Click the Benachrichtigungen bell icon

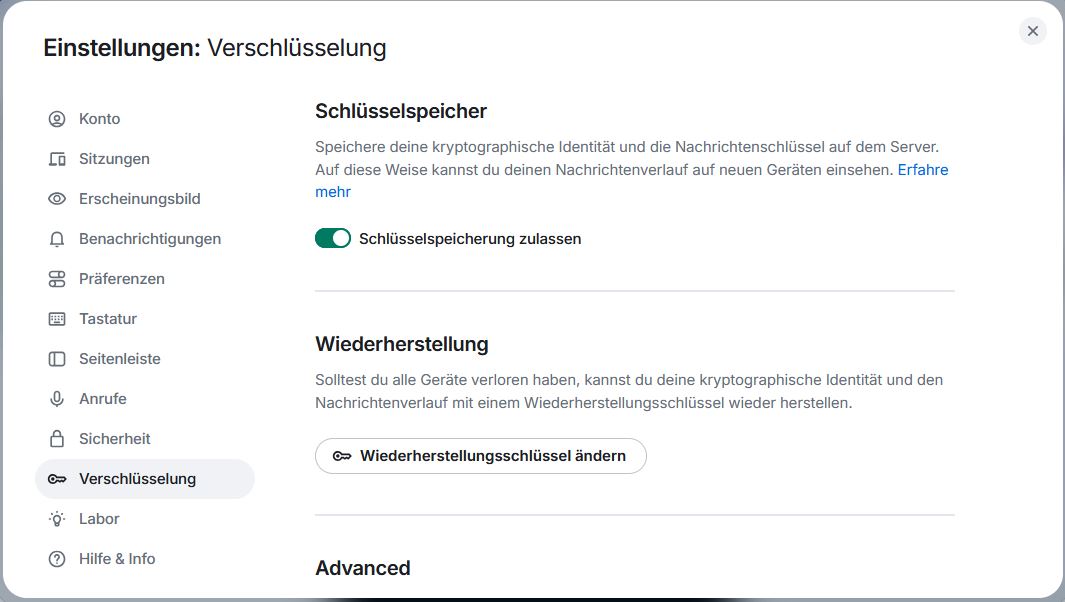57,239
